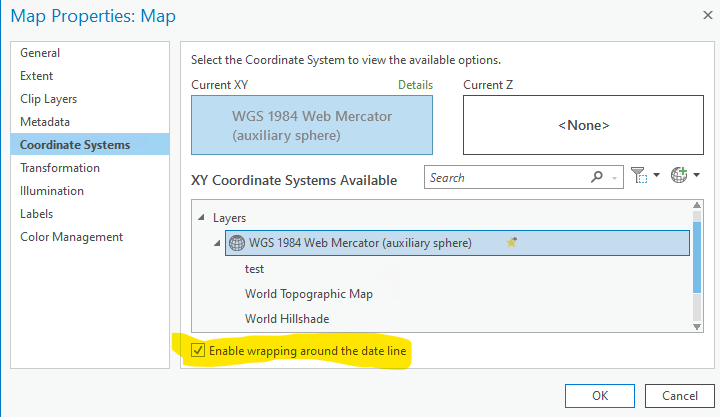Switch to the Transformation tab
This screenshot has width=720, height=417.
point(60,168)
